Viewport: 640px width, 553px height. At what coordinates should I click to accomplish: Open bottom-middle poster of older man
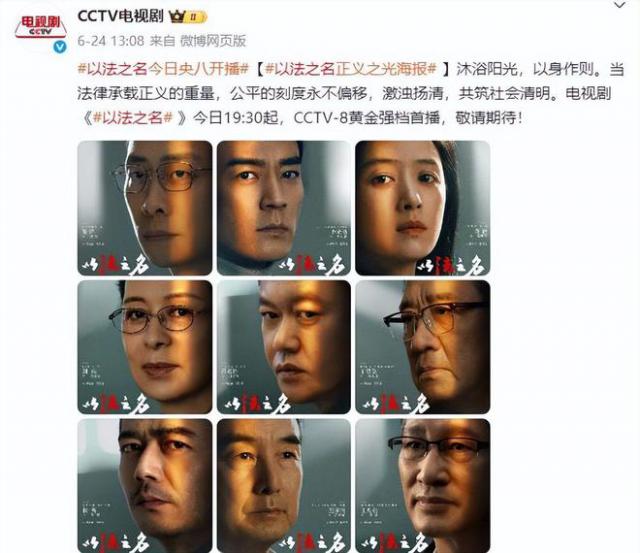click(x=284, y=486)
